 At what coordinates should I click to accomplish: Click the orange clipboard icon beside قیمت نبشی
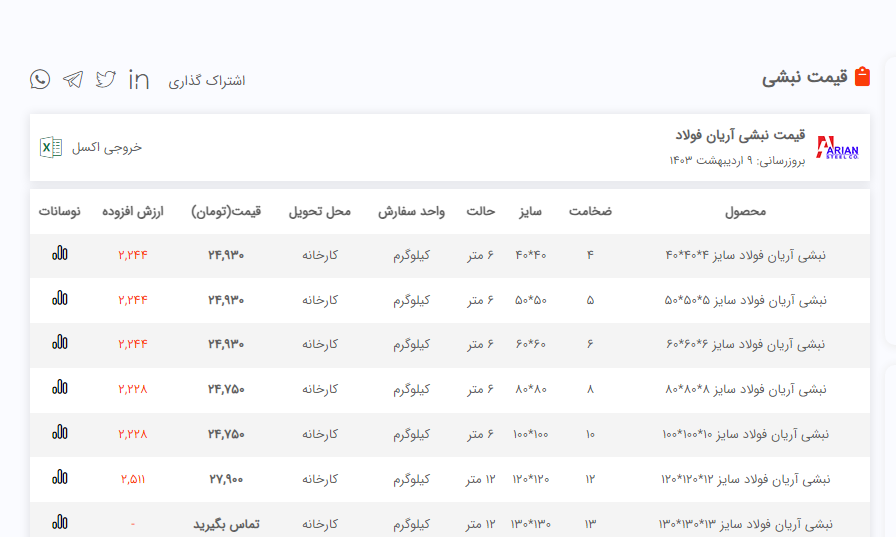(863, 77)
